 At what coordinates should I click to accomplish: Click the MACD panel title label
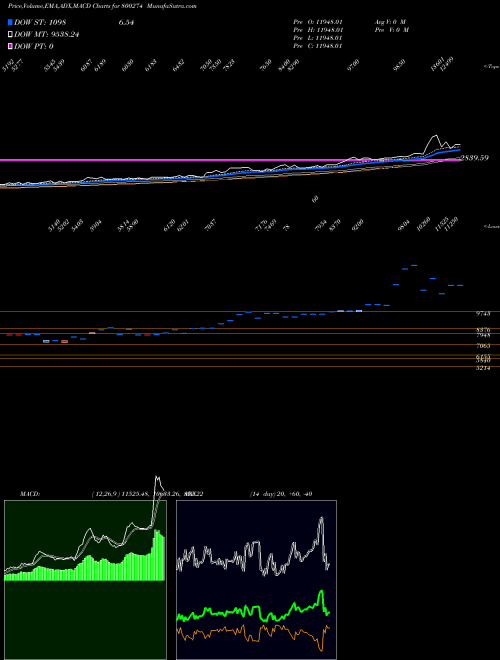tap(30, 494)
